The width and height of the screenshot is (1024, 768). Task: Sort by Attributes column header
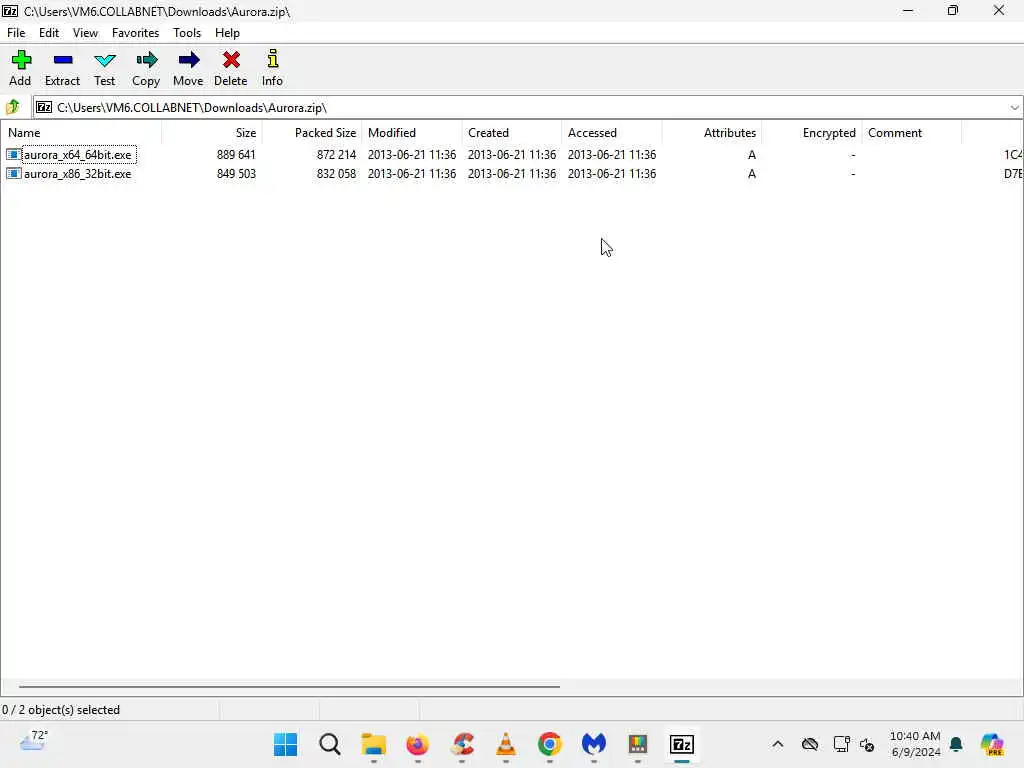point(711,133)
